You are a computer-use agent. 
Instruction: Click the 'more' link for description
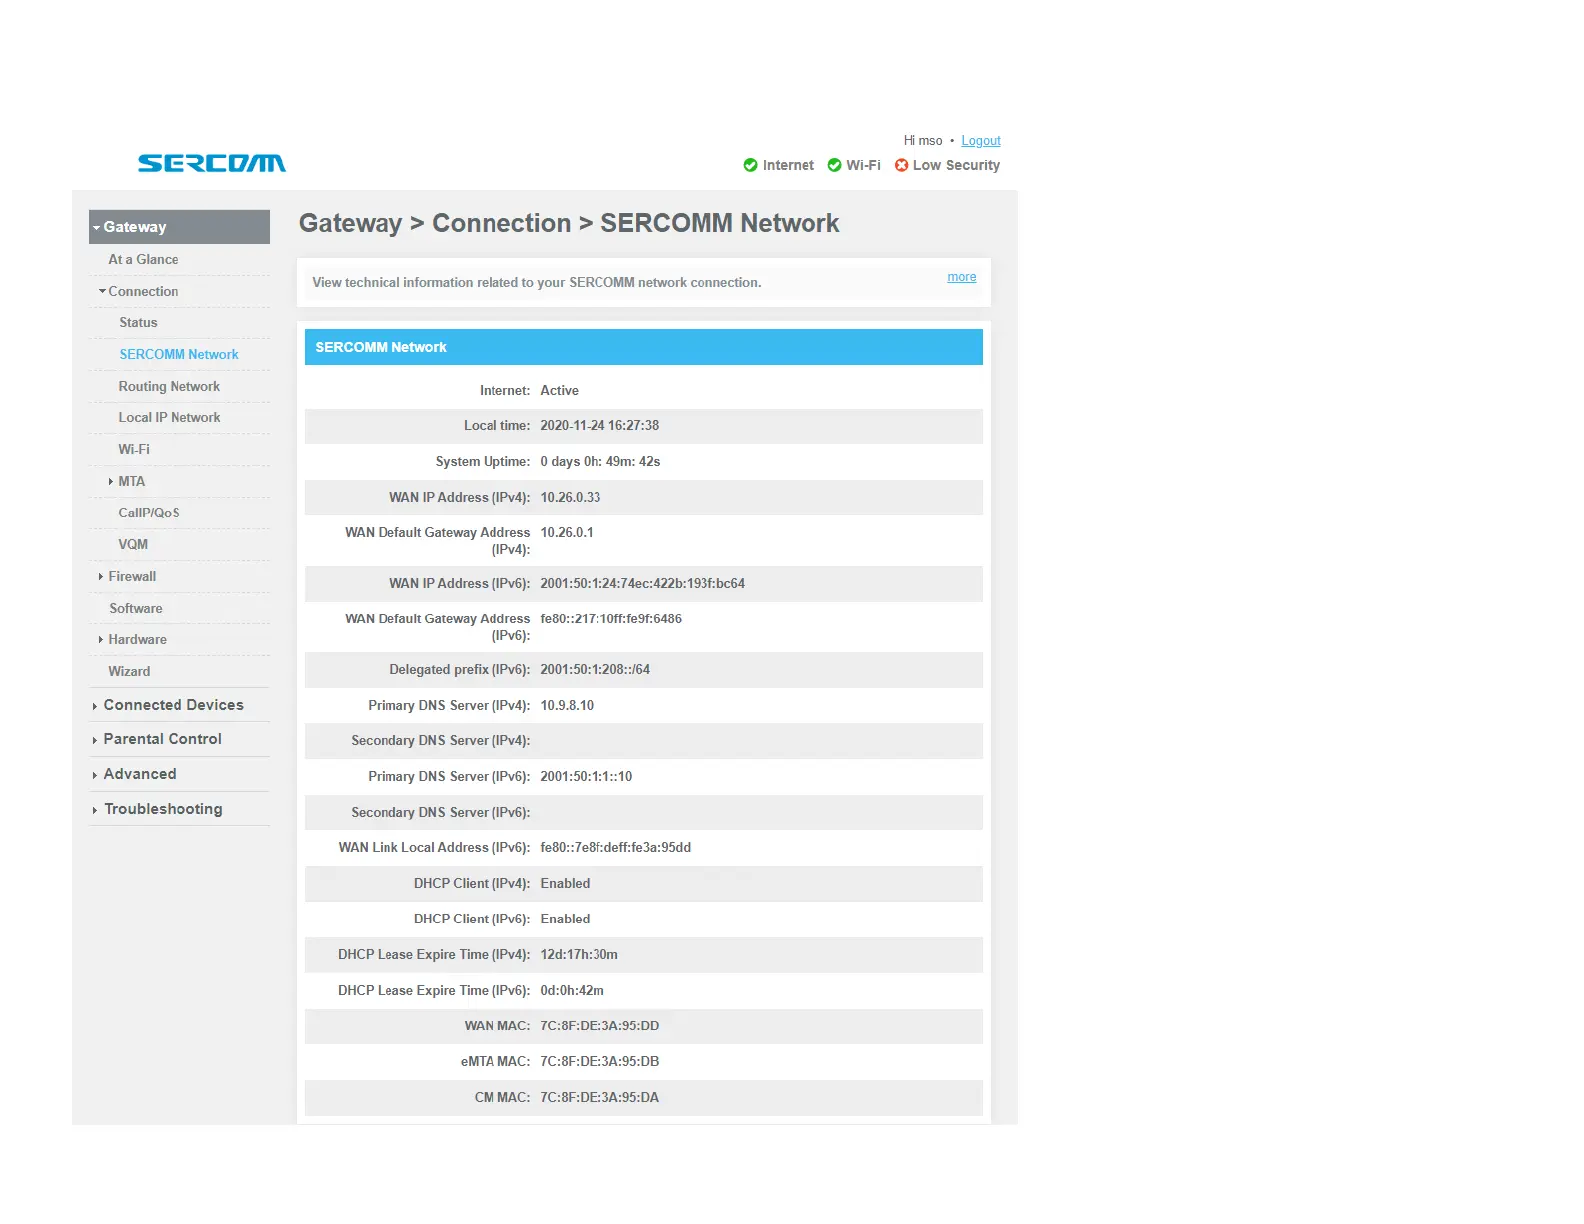pyautogui.click(x=962, y=277)
